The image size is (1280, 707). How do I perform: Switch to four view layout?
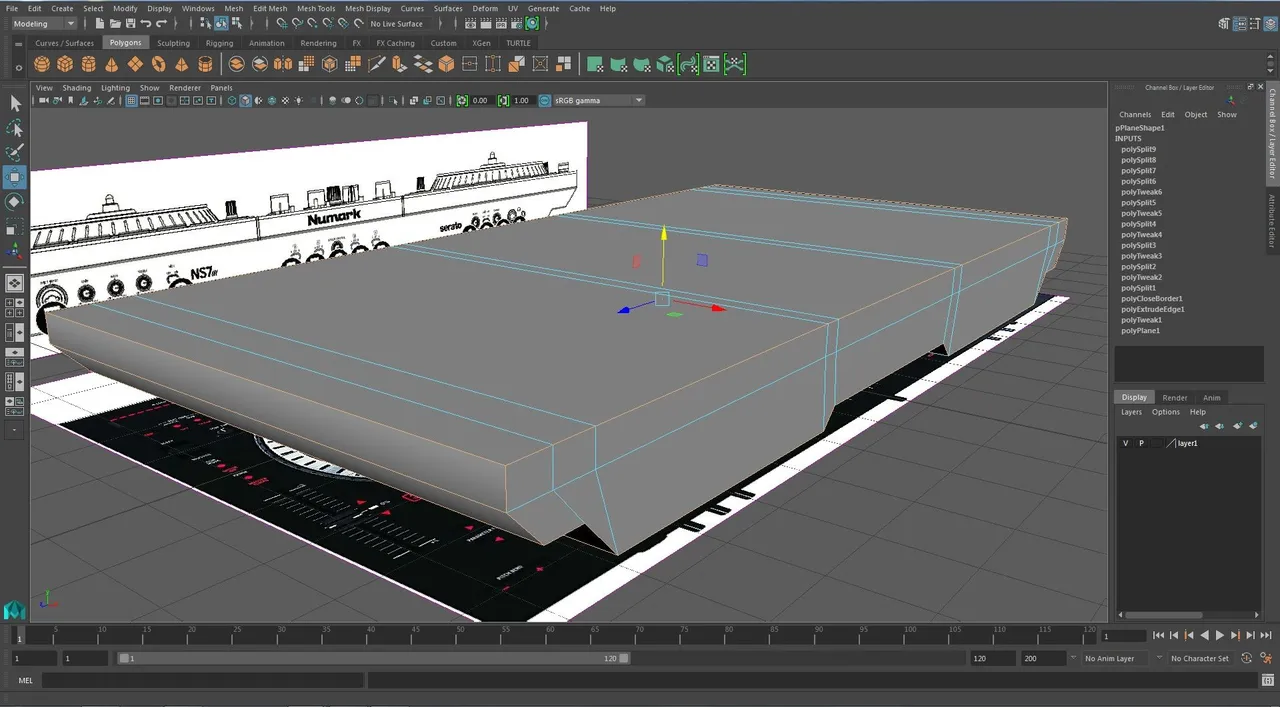click(15, 308)
